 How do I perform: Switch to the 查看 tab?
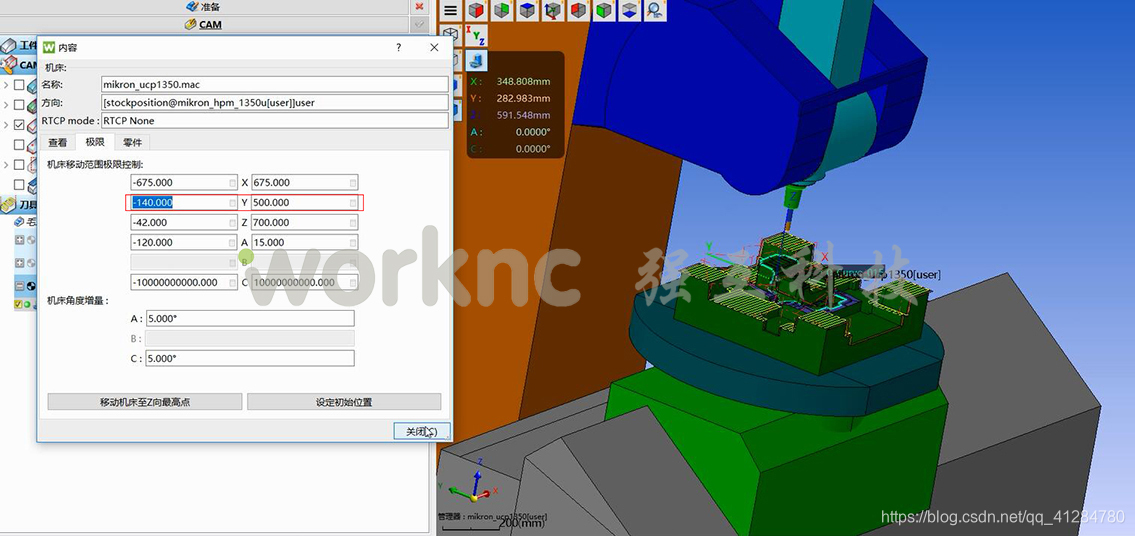tap(58, 143)
